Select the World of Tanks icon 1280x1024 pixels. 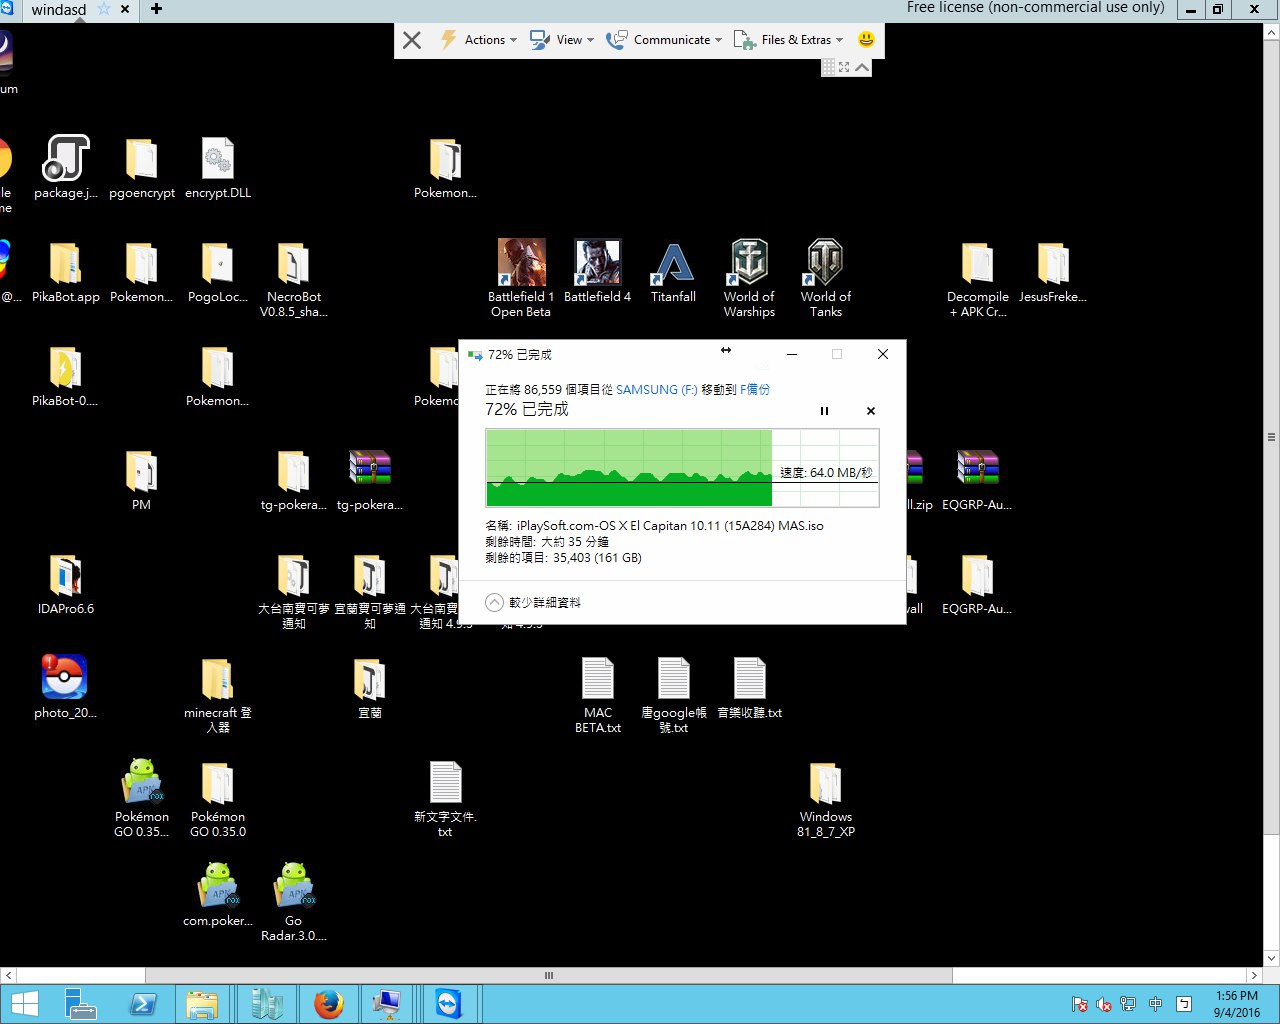(825, 264)
